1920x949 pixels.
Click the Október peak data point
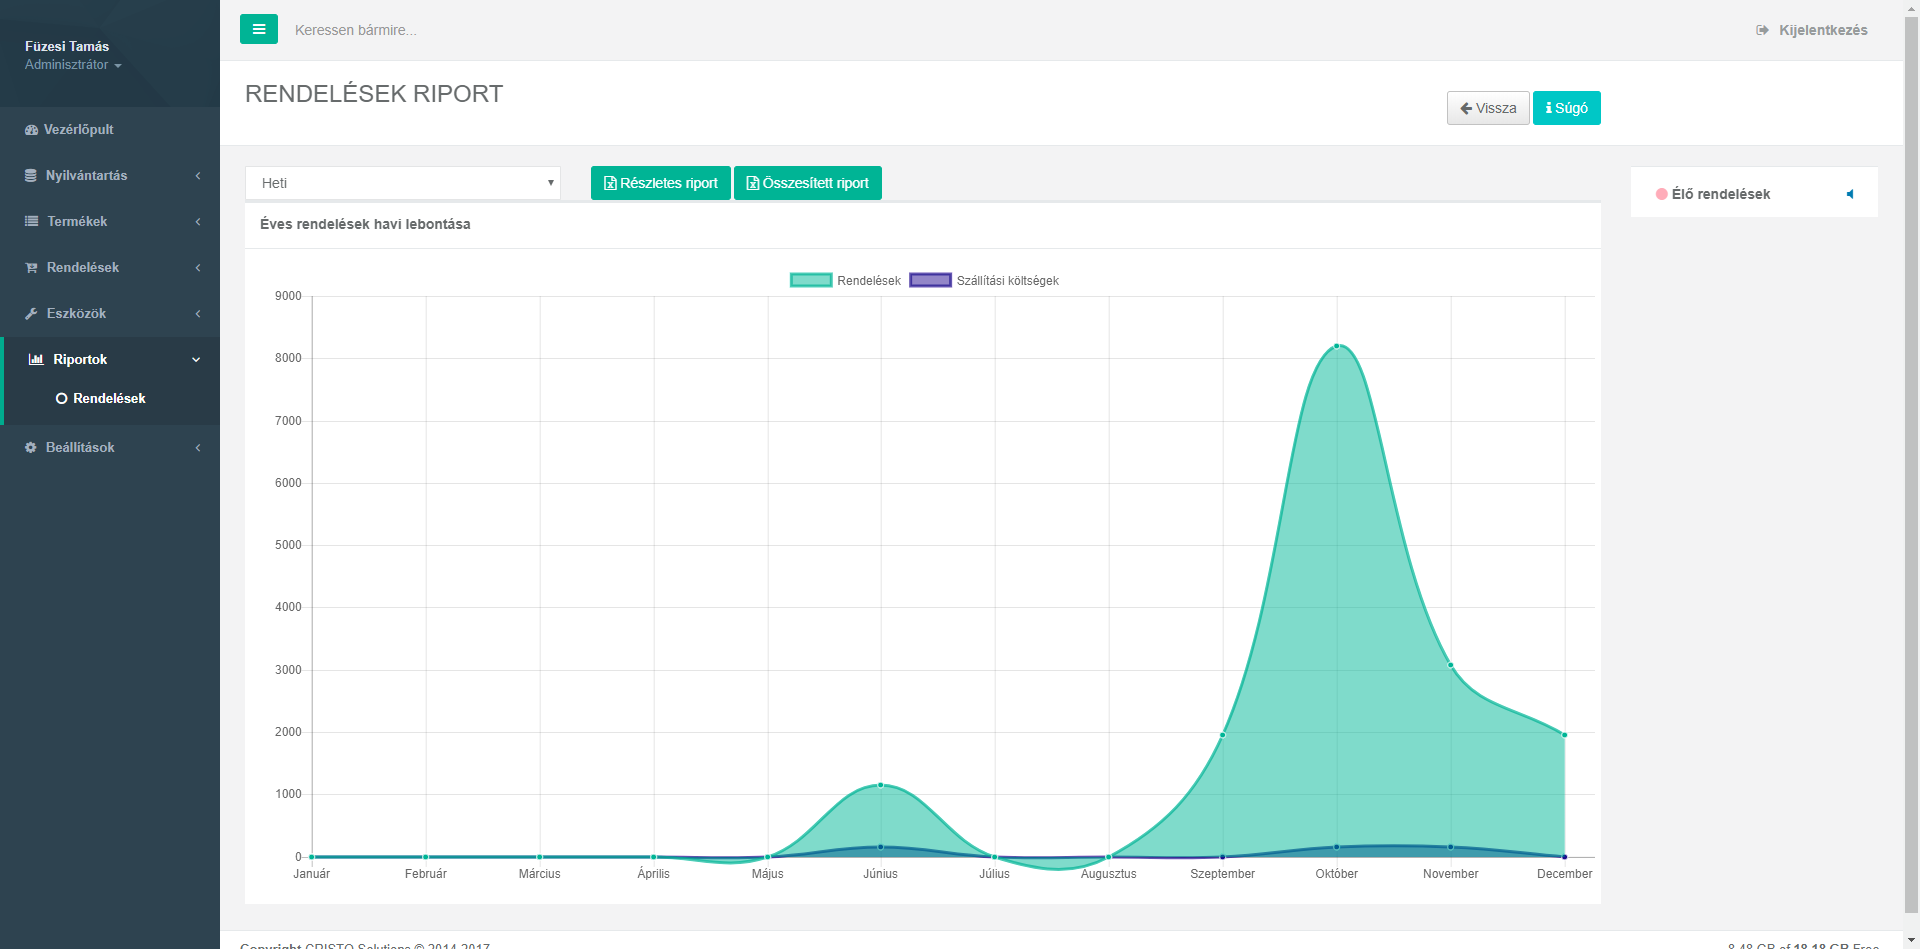tap(1336, 346)
